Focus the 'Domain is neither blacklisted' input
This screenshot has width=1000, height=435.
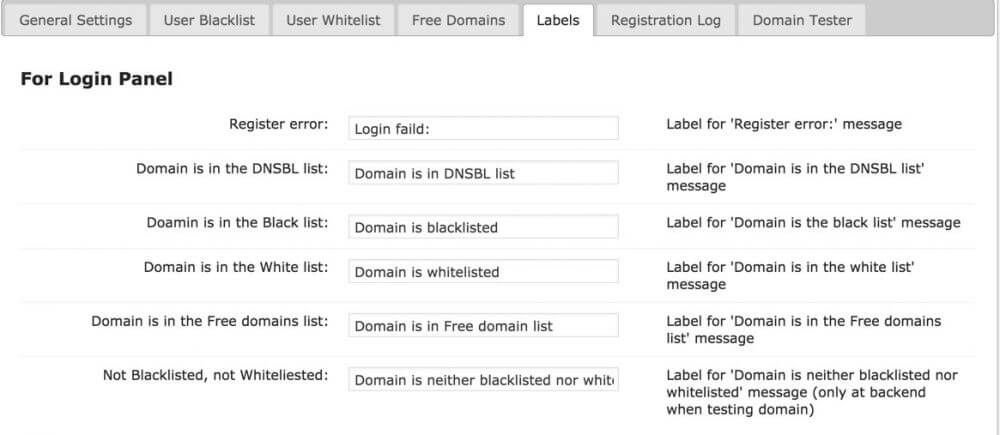pyautogui.click(x=483, y=380)
